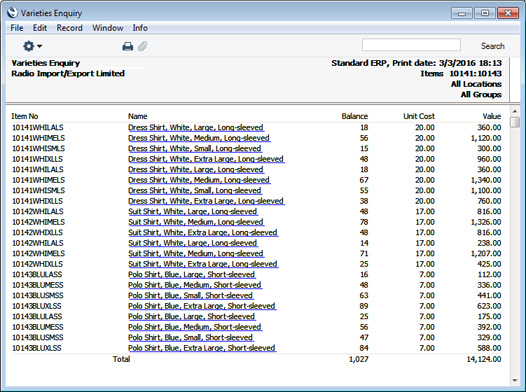526x392 pixels.
Task: Open Suit Shirt White Medium link with balance 71
Action: point(196,253)
